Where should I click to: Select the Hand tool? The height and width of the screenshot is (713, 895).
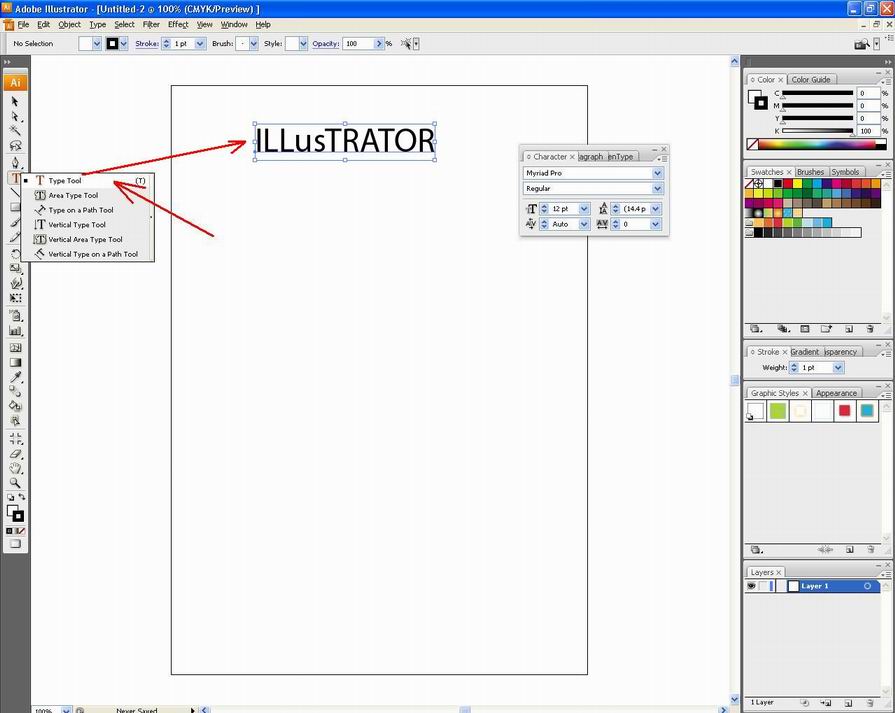pyautogui.click(x=15, y=469)
